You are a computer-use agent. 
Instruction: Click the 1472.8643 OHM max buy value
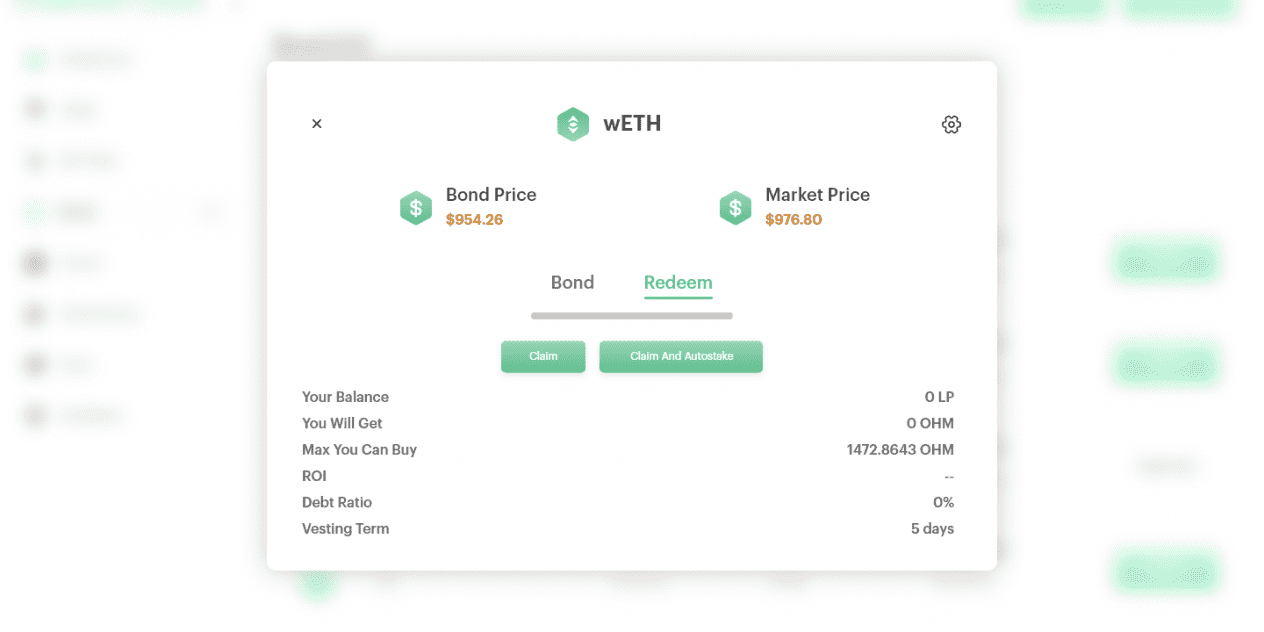[900, 450]
